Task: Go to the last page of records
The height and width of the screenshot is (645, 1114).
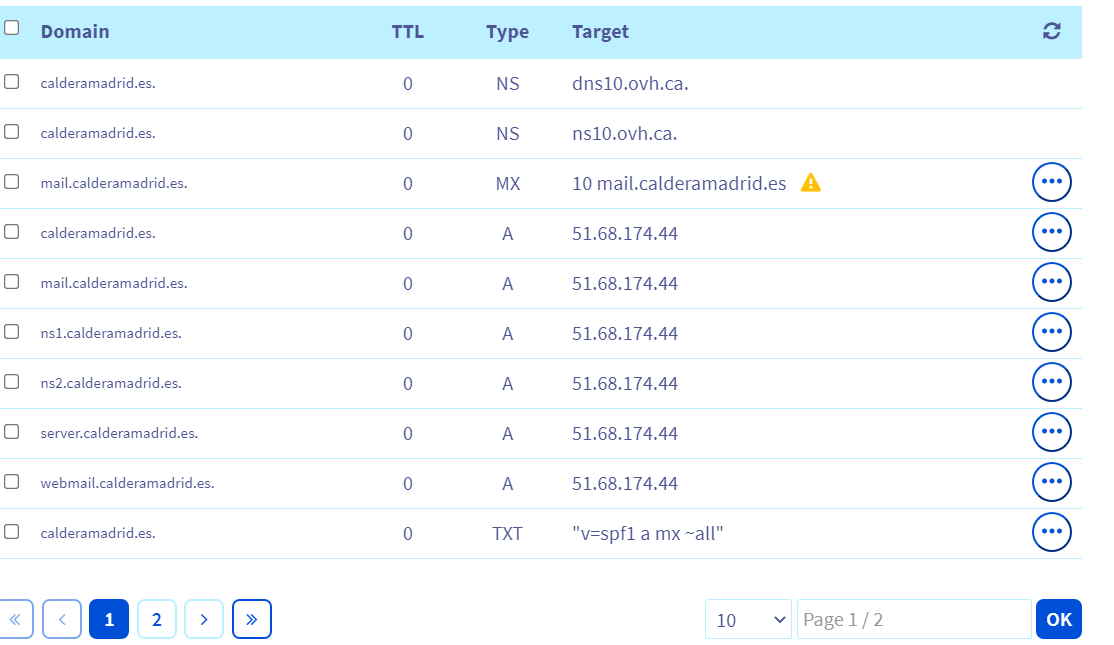Action: [251, 619]
